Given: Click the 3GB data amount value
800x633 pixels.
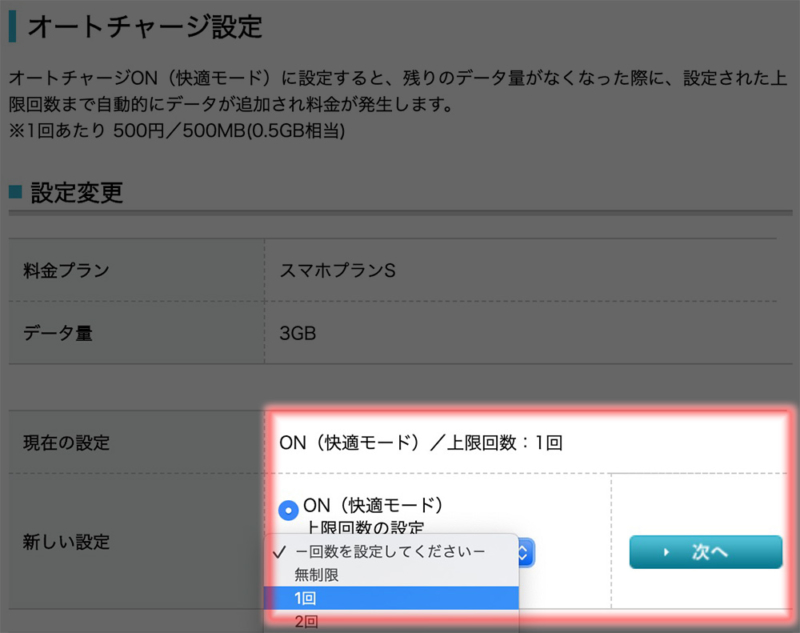Looking at the screenshot, I should pos(298,334).
